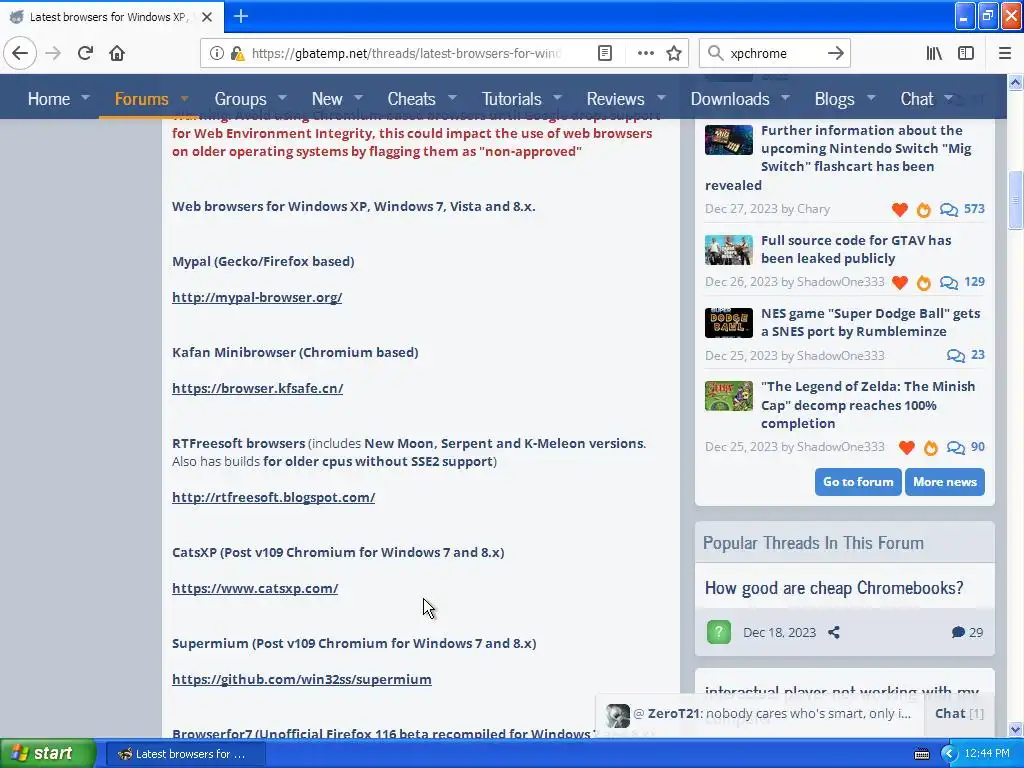Open the Home navigation item
The width and height of the screenshot is (1024, 768).
(48, 99)
